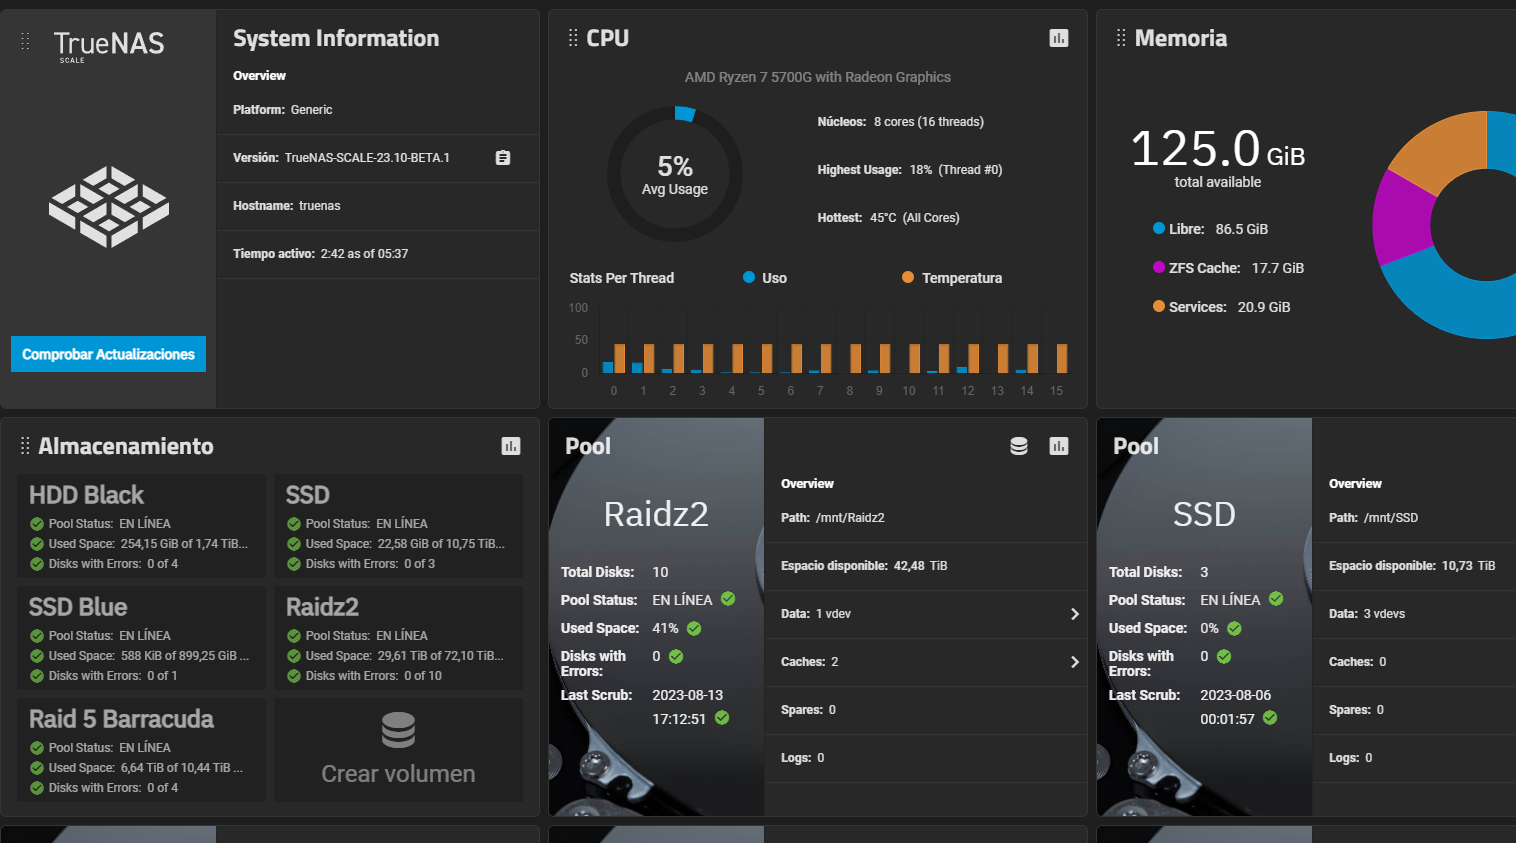This screenshot has width=1516, height=843.
Task: Click Raidz2 Pool Status green check
Action: click(728, 599)
